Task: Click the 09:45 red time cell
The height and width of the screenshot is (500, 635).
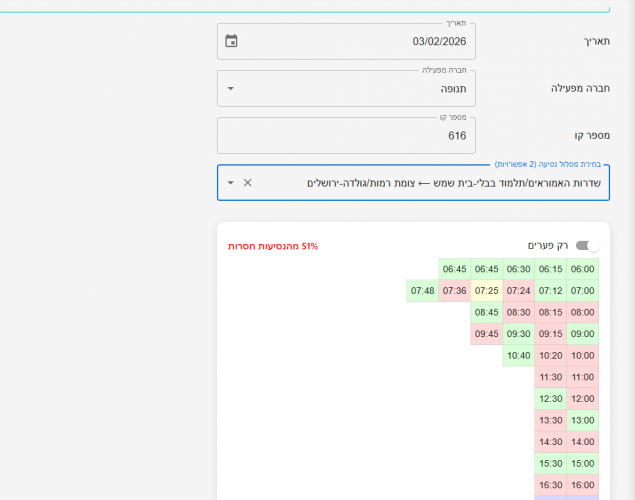Action: 487,334
